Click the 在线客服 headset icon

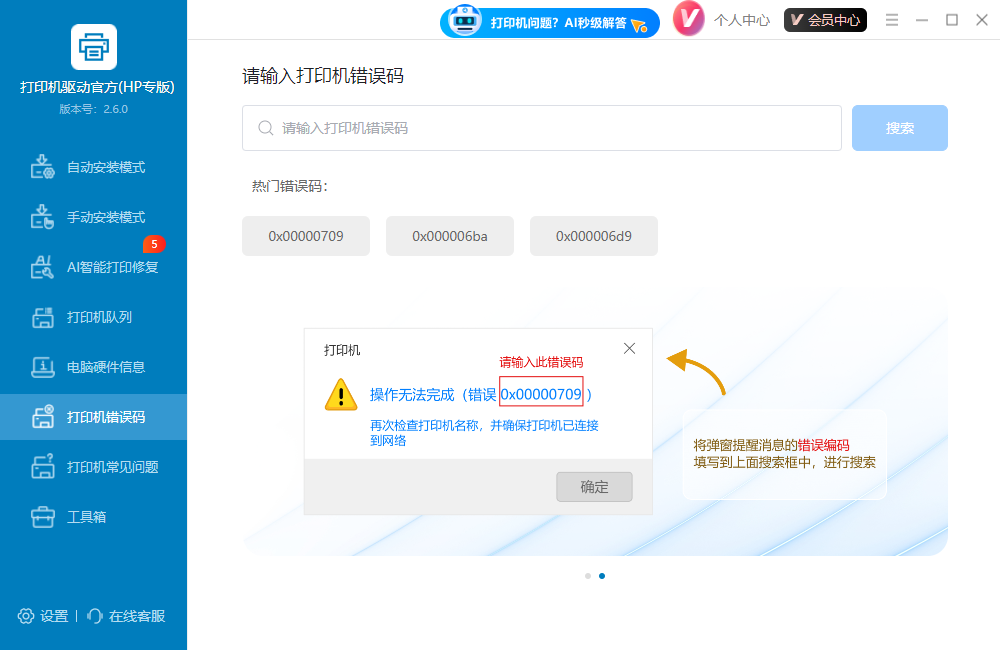(x=95, y=617)
